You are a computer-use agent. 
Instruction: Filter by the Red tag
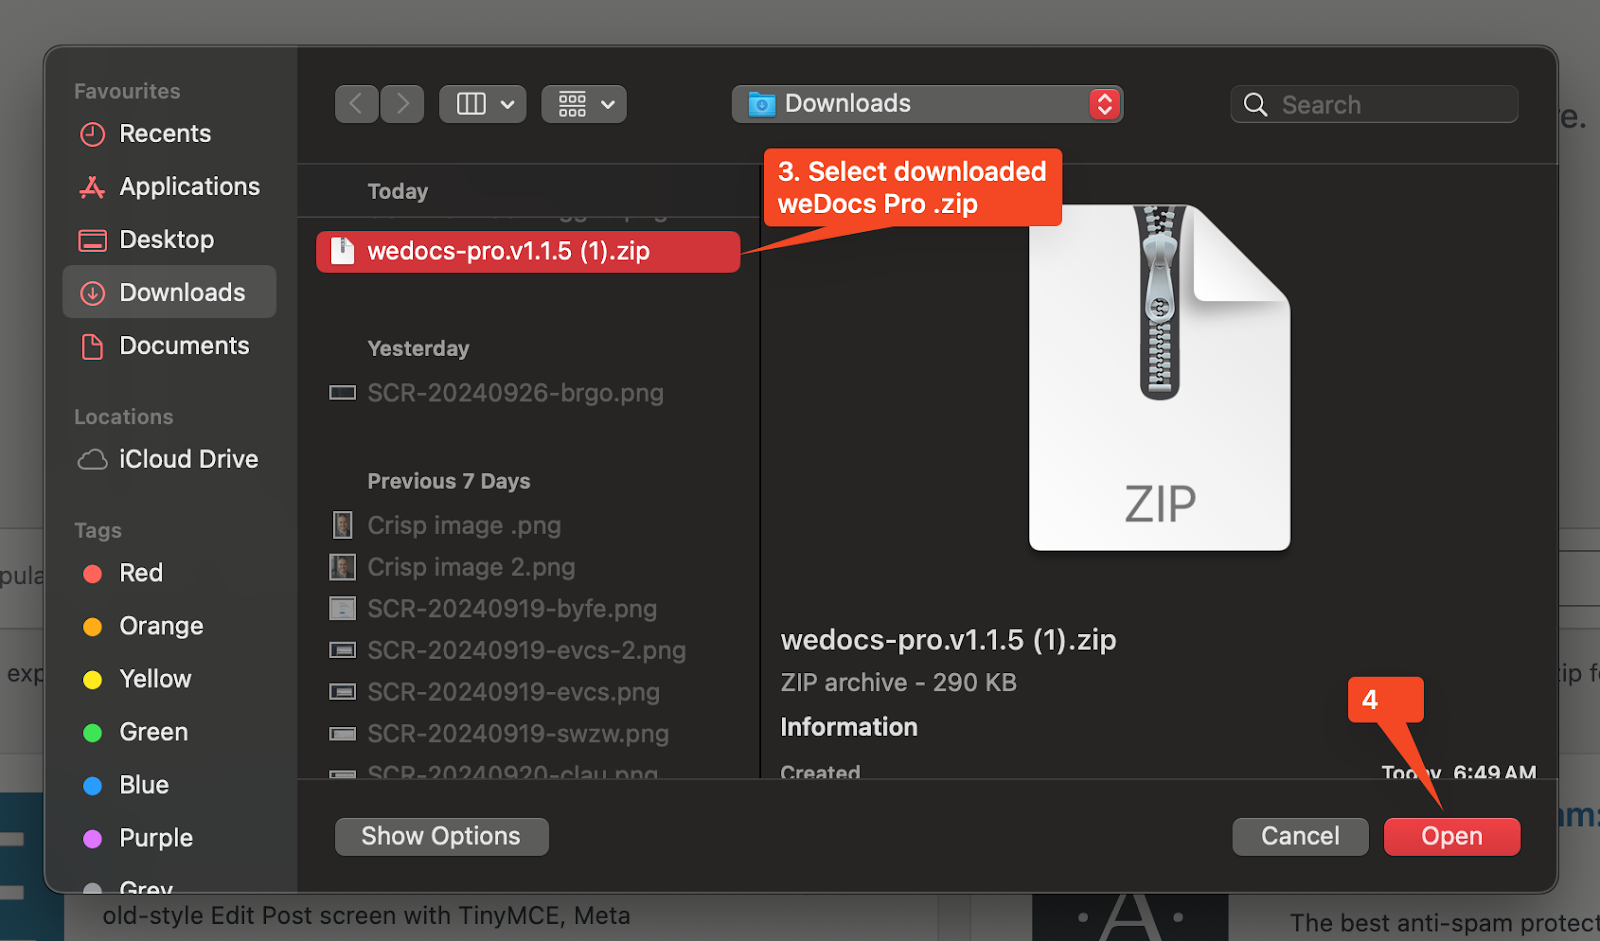[x=140, y=573]
